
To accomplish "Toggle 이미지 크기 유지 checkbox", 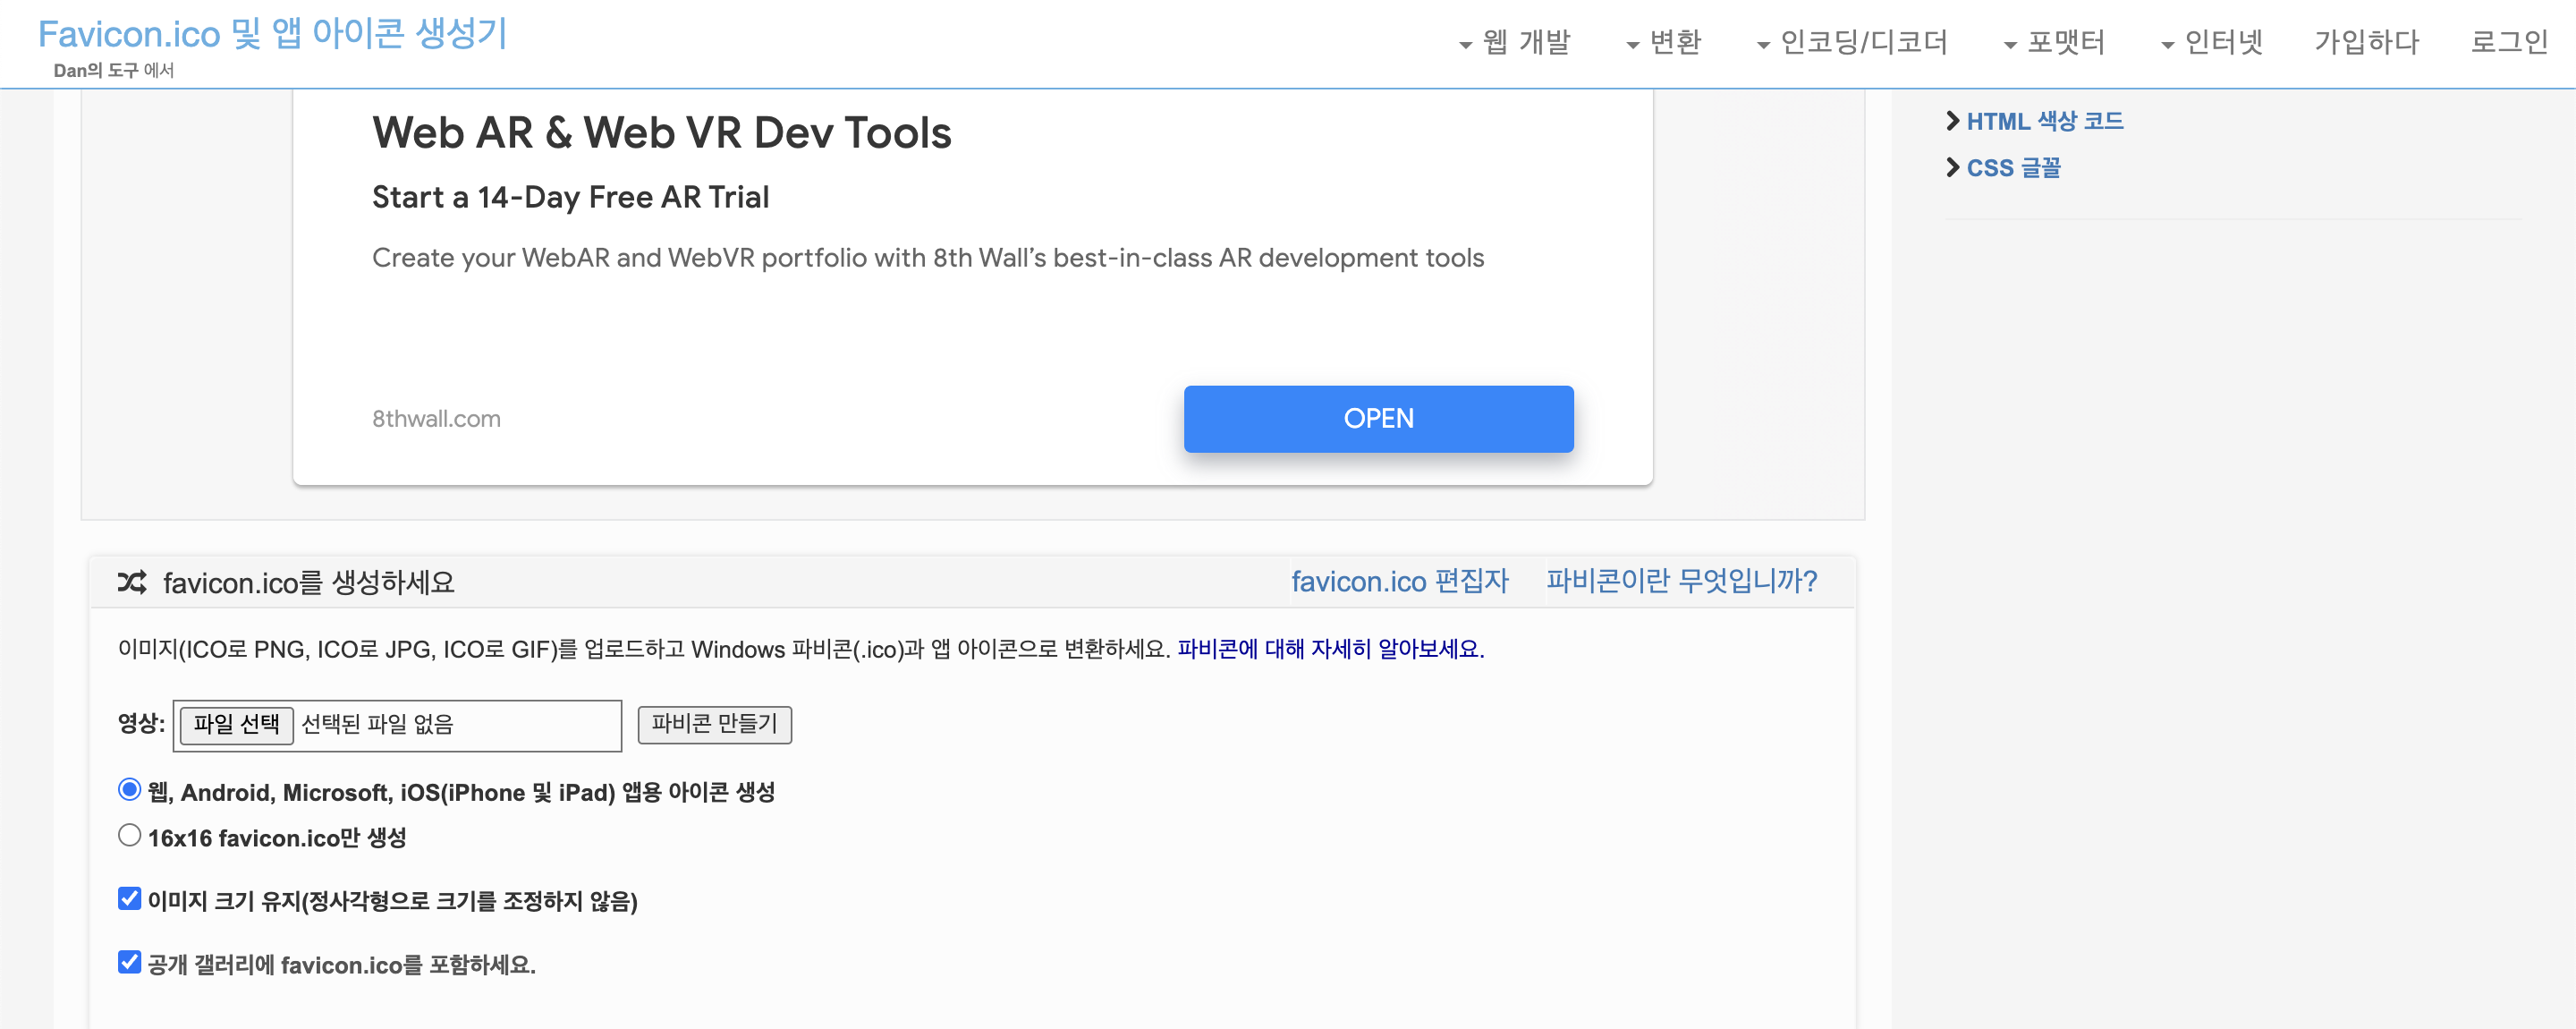I will point(129,899).
